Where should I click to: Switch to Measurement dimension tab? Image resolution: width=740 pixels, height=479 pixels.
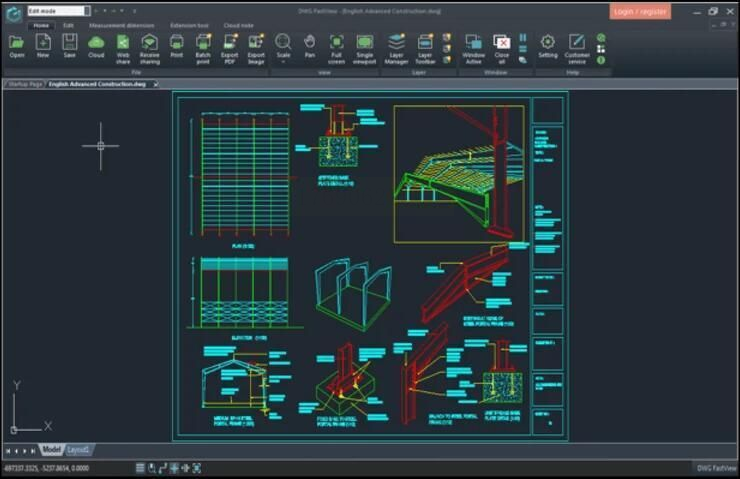click(x=121, y=25)
